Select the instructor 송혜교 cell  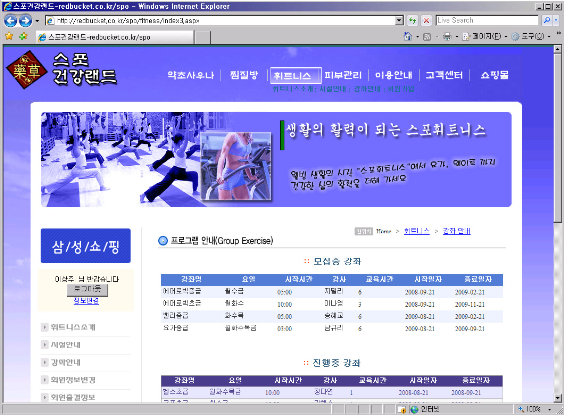point(333,315)
